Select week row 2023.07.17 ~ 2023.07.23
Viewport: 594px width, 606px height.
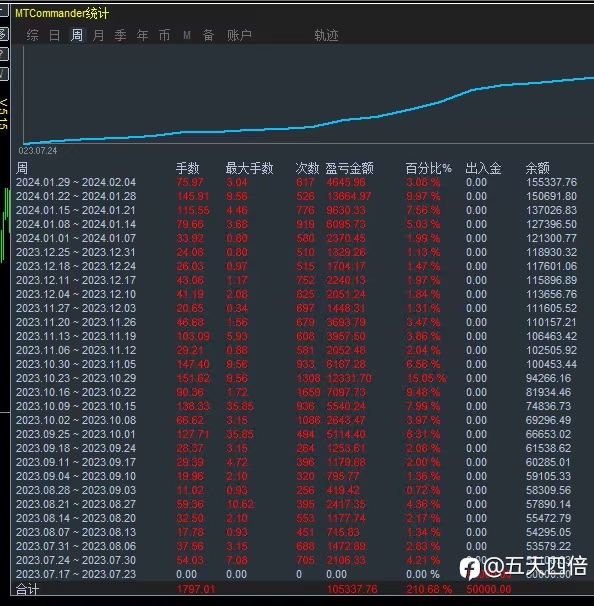pyautogui.click(x=296, y=574)
